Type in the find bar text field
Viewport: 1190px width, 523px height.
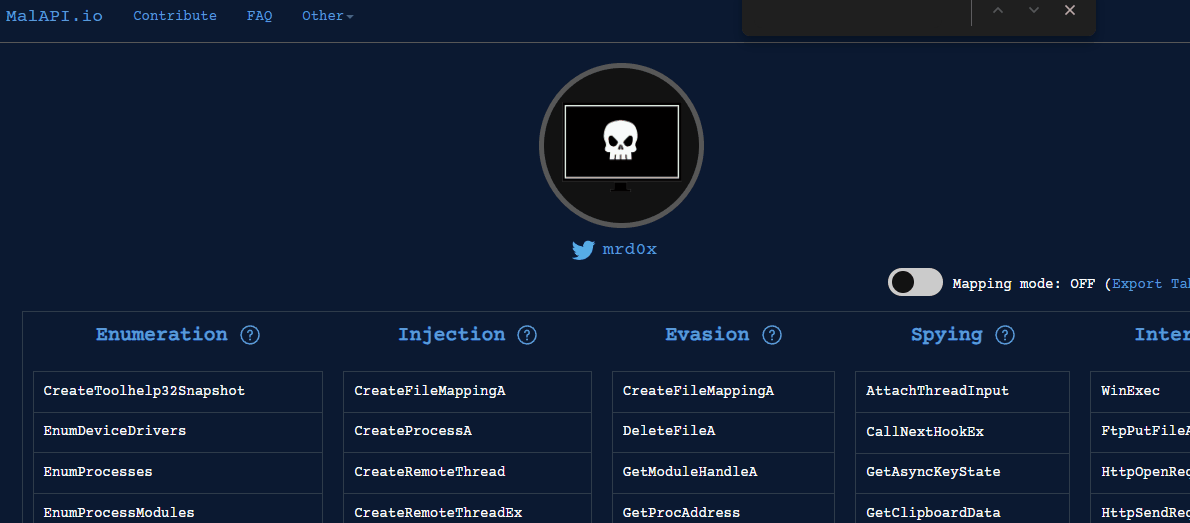pyautogui.click(x=855, y=11)
